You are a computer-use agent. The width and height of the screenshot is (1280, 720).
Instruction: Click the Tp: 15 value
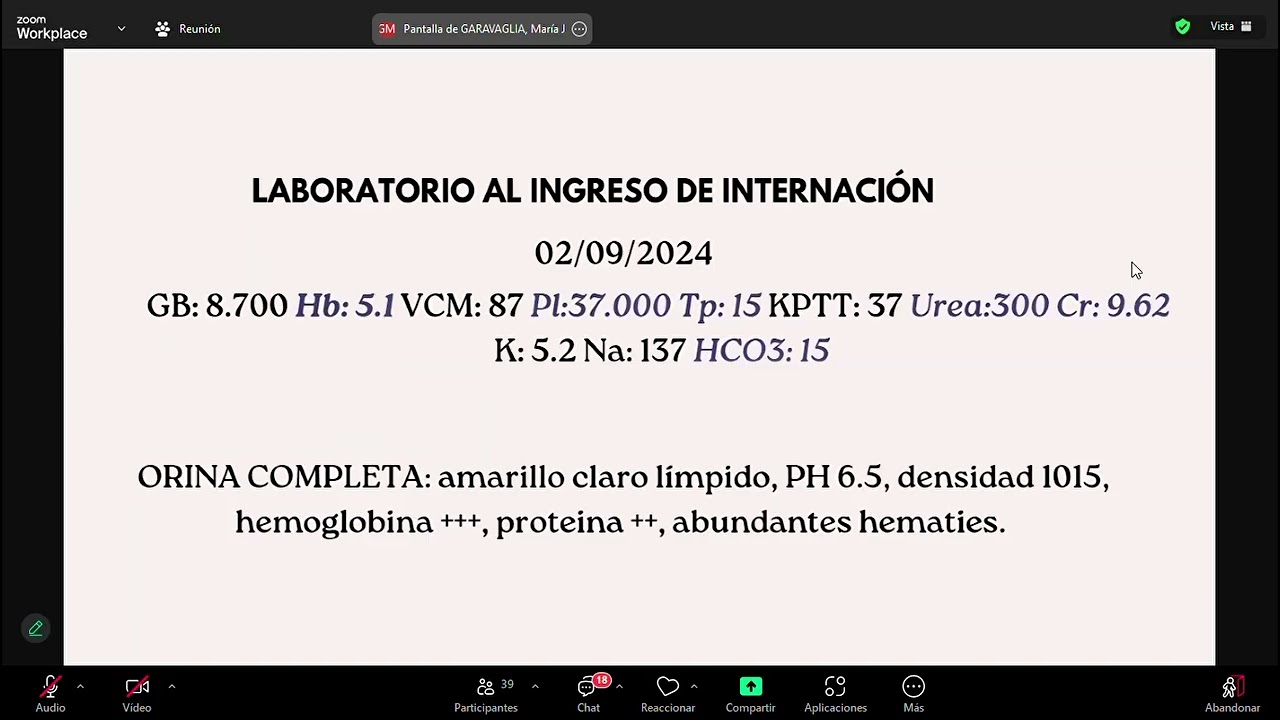point(719,305)
